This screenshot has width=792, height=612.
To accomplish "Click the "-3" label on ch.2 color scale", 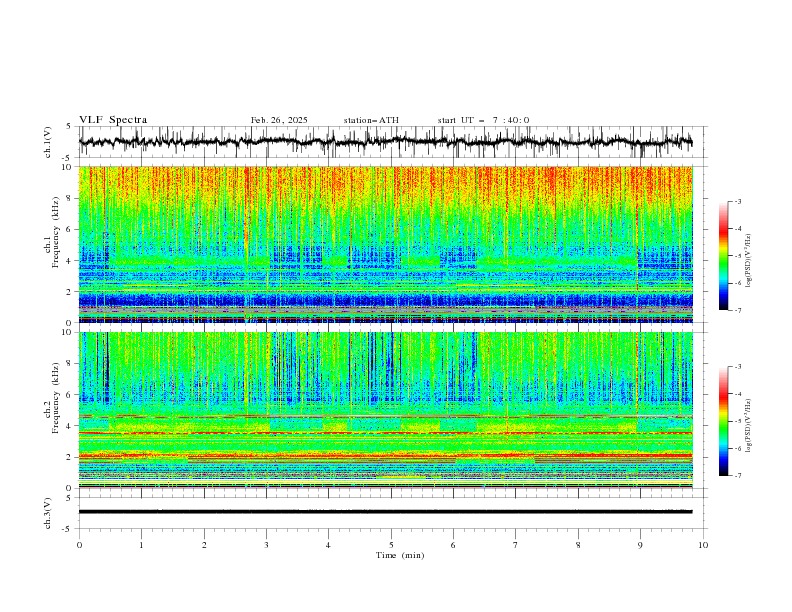I will click(x=738, y=367).
